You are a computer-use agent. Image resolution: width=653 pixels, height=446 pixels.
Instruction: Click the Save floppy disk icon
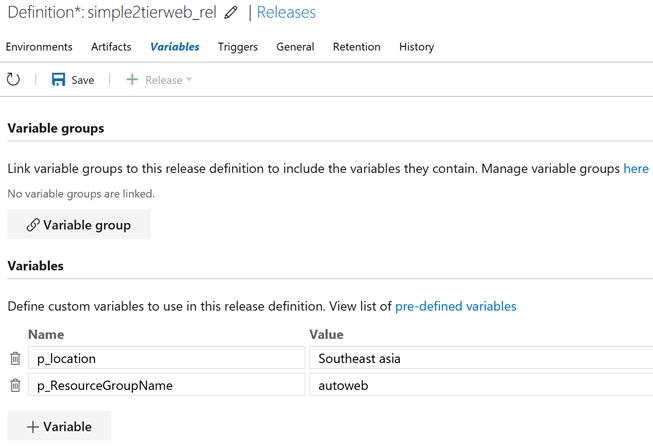(x=58, y=80)
